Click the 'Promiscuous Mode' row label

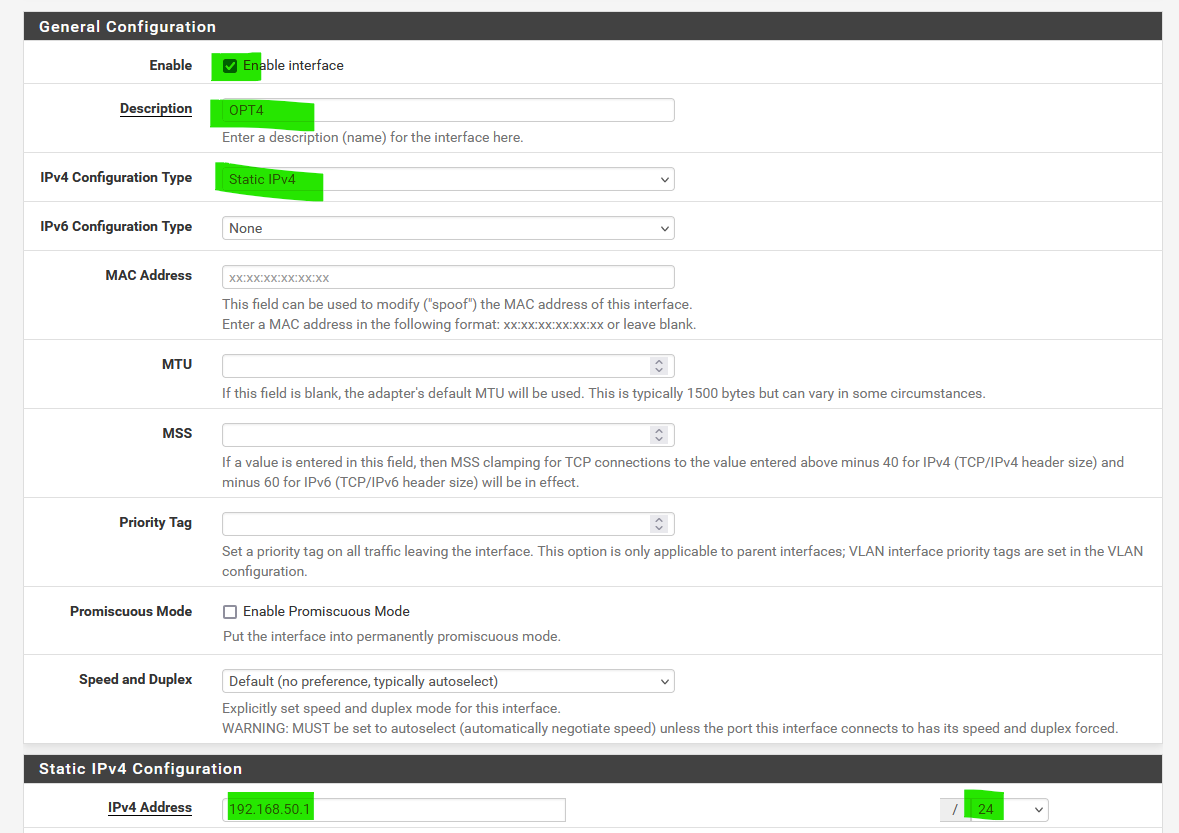[x=131, y=611]
